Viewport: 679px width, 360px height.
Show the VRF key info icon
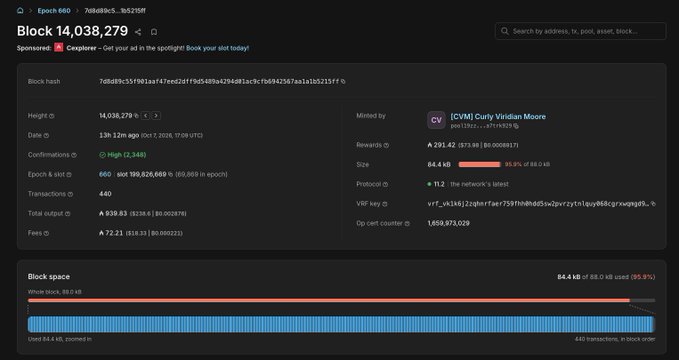pyautogui.click(x=385, y=204)
